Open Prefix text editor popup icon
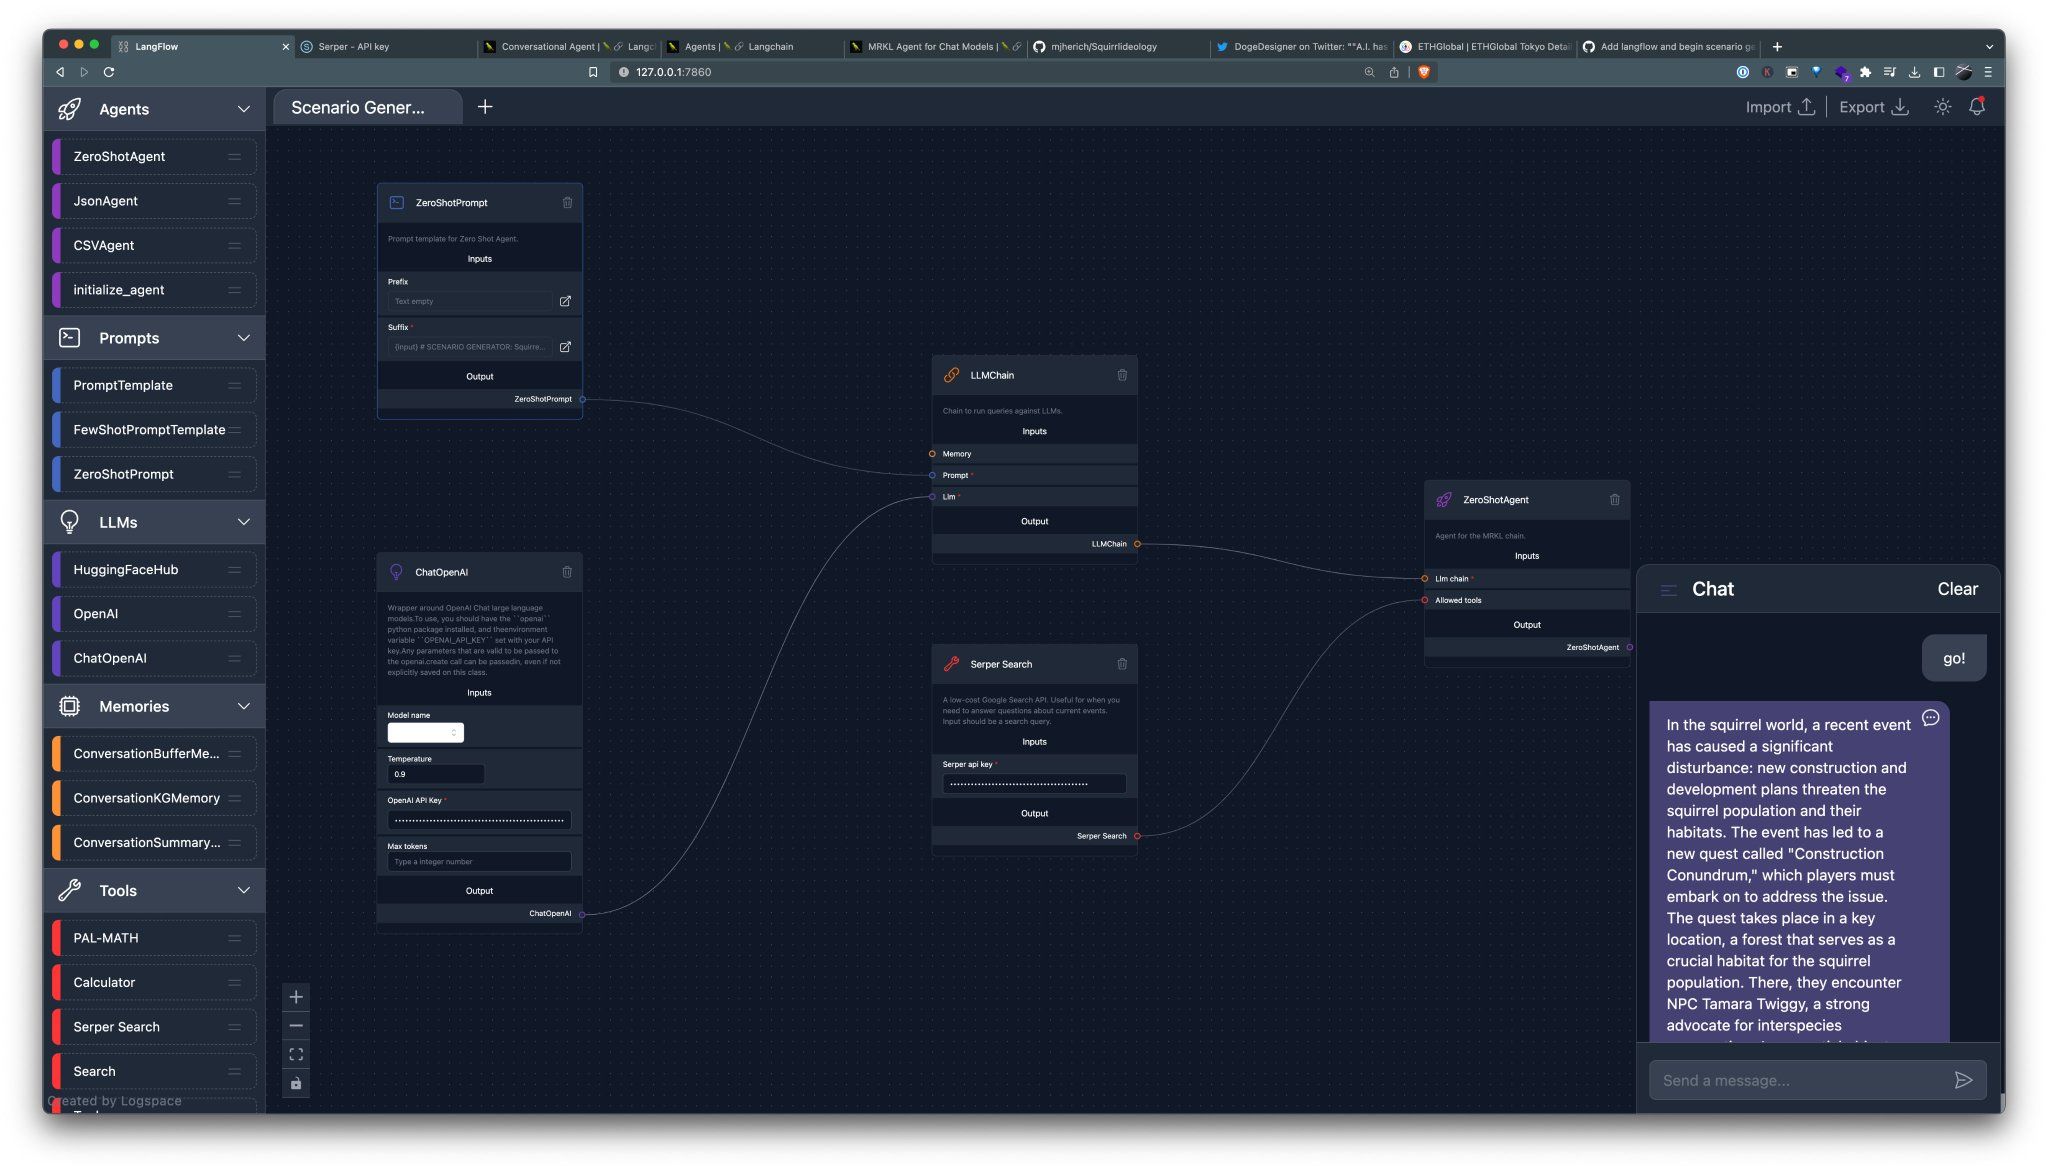The image size is (2048, 1171). tap(565, 301)
